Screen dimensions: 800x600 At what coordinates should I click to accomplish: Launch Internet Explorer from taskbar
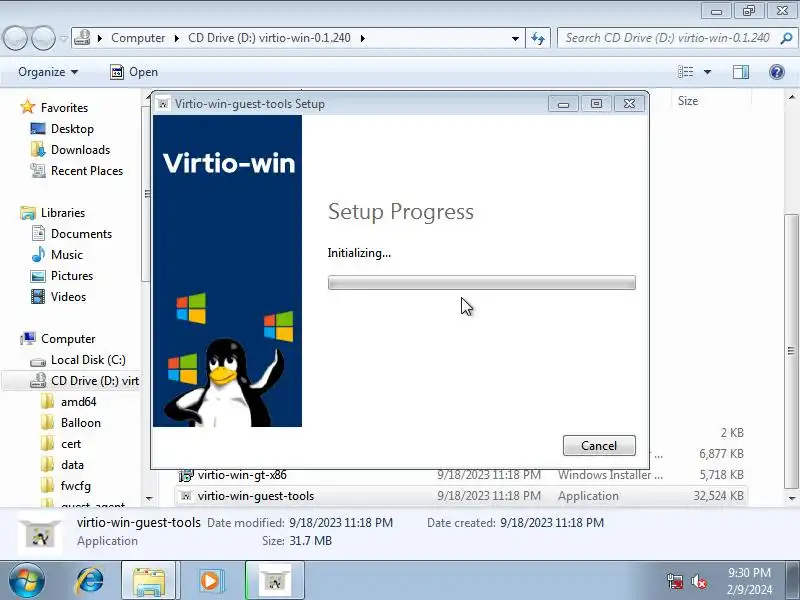(x=89, y=580)
